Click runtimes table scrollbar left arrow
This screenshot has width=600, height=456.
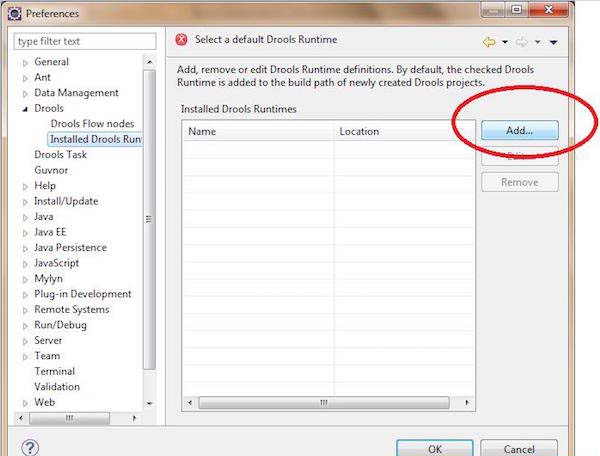190,402
